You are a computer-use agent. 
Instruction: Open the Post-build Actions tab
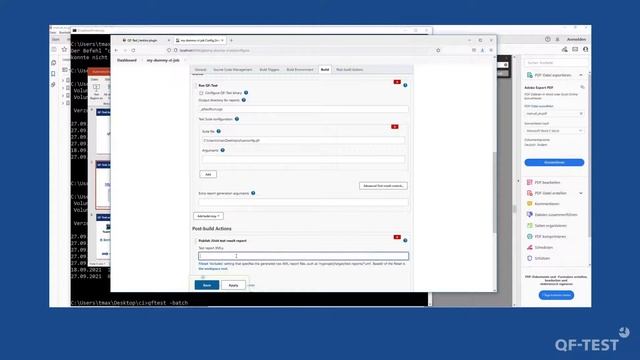pyautogui.click(x=349, y=70)
